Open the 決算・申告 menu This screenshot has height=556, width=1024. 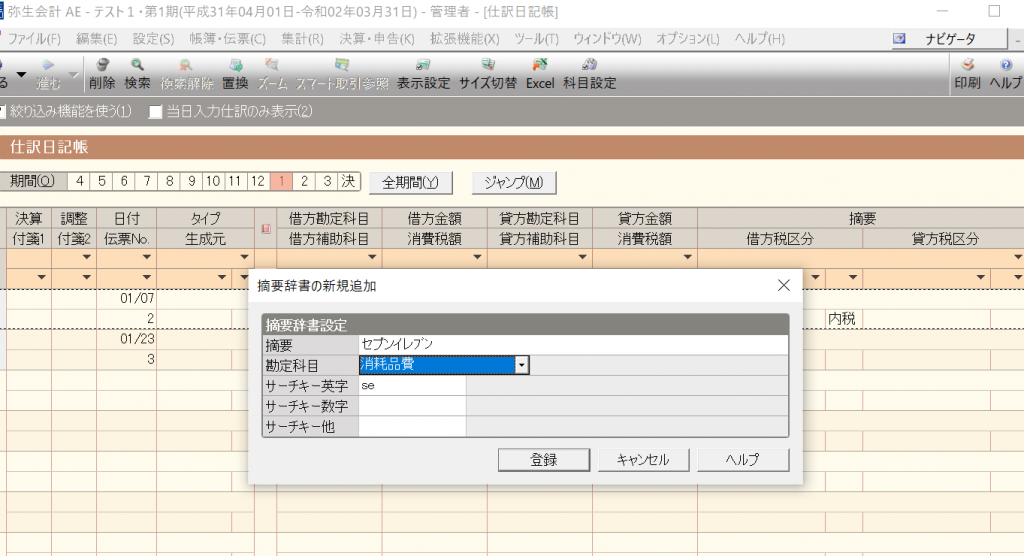376,39
